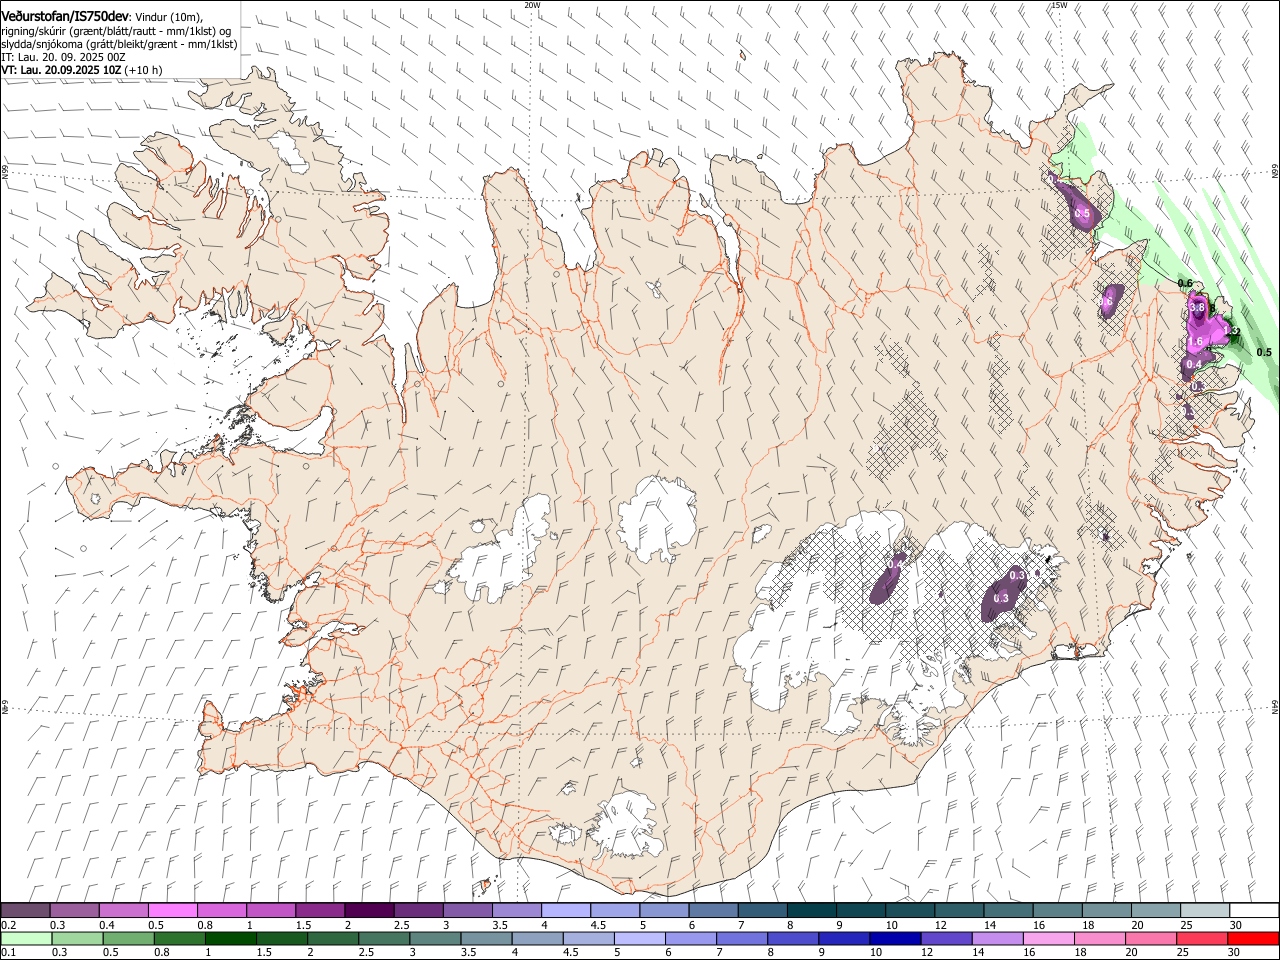Click the 'rigning/skúrir' legend description line
The height and width of the screenshot is (960, 1280).
117,31
